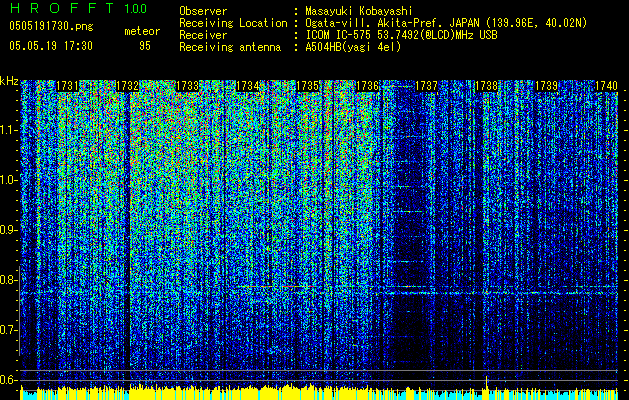629x400 pixels.
Task: Click the HROFFT 1.0.0 title text
Action: pyautogui.click(x=78, y=8)
